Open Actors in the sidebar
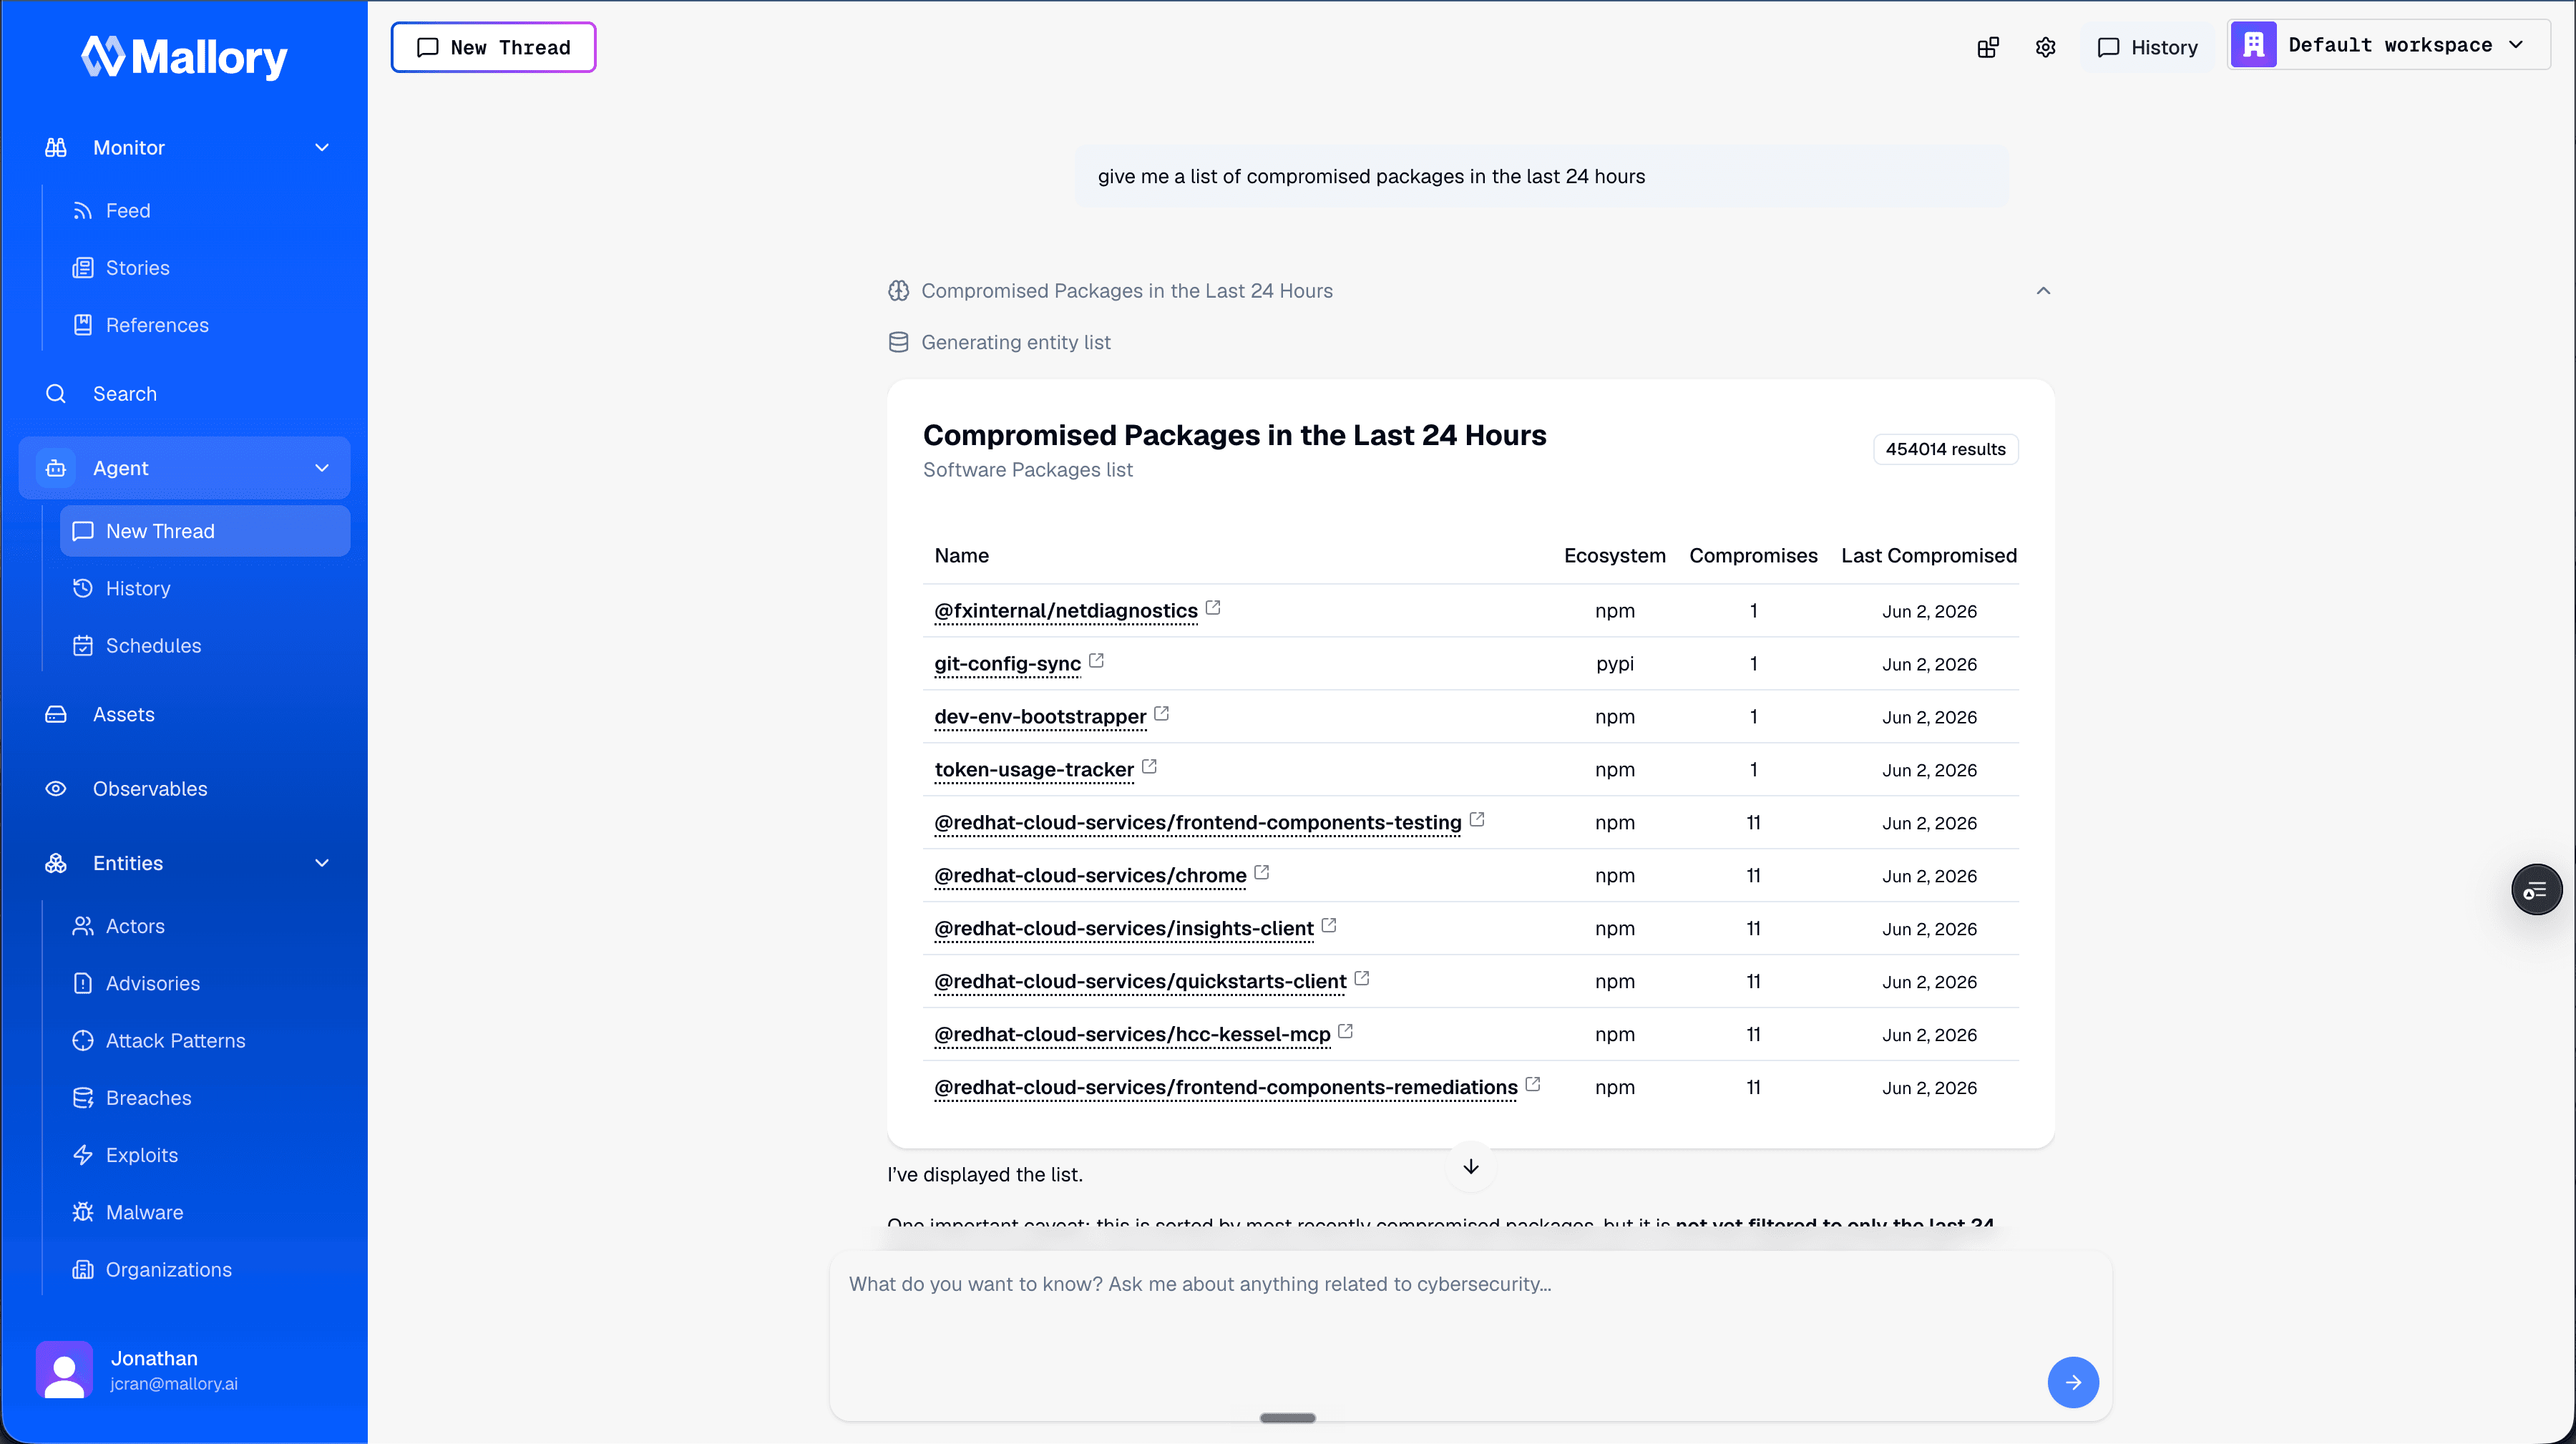The height and width of the screenshot is (1444, 2576). click(205, 926)
